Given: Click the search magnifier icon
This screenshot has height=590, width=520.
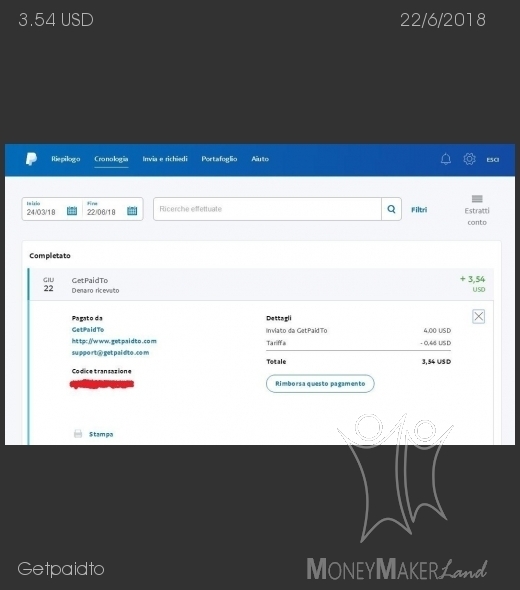Looking at the screenshot, I should coord(391,209).
